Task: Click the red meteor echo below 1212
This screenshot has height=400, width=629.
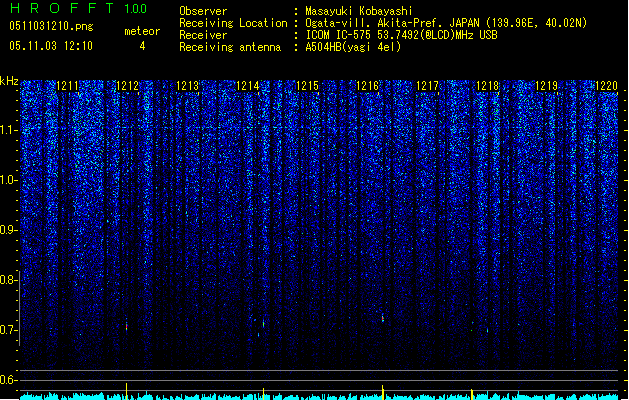Action: tap(127, 326)
